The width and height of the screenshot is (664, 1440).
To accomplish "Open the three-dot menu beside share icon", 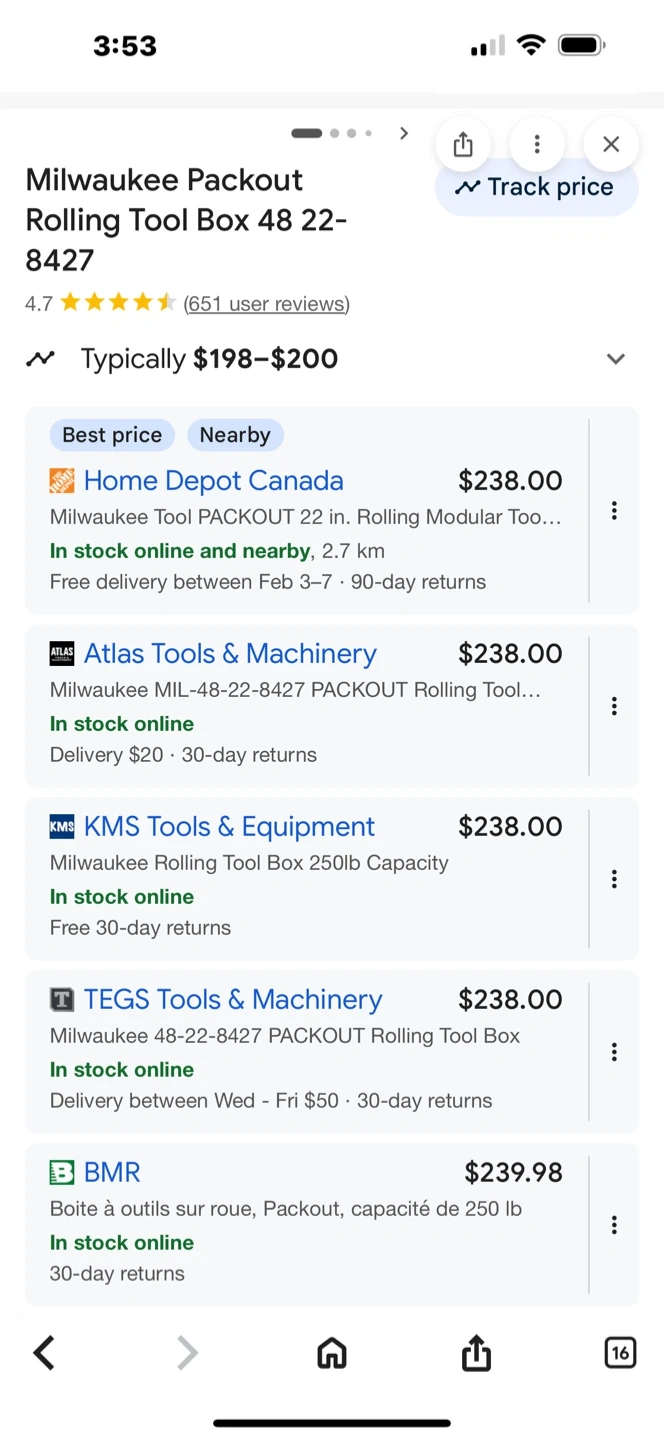I will coord(537,145).
